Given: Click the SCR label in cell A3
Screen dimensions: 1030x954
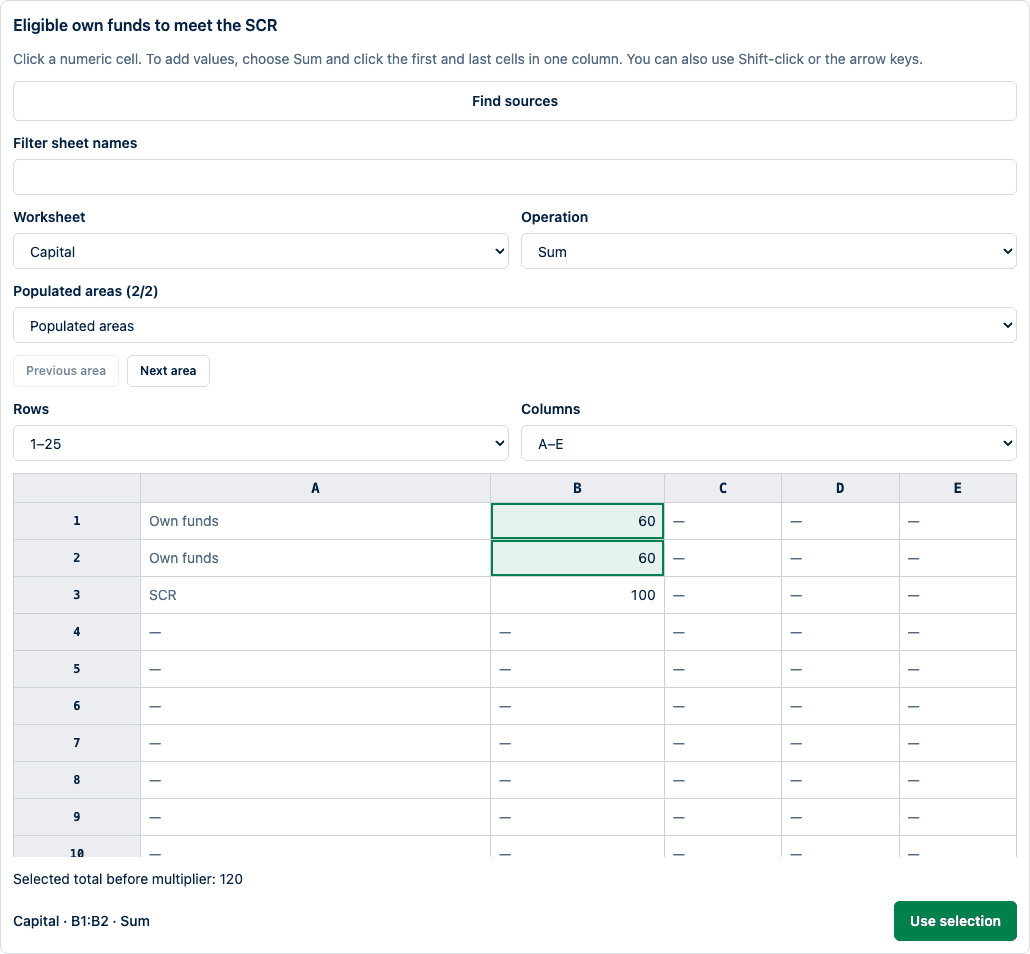Looking at the screenshot, I should [163, 595].
